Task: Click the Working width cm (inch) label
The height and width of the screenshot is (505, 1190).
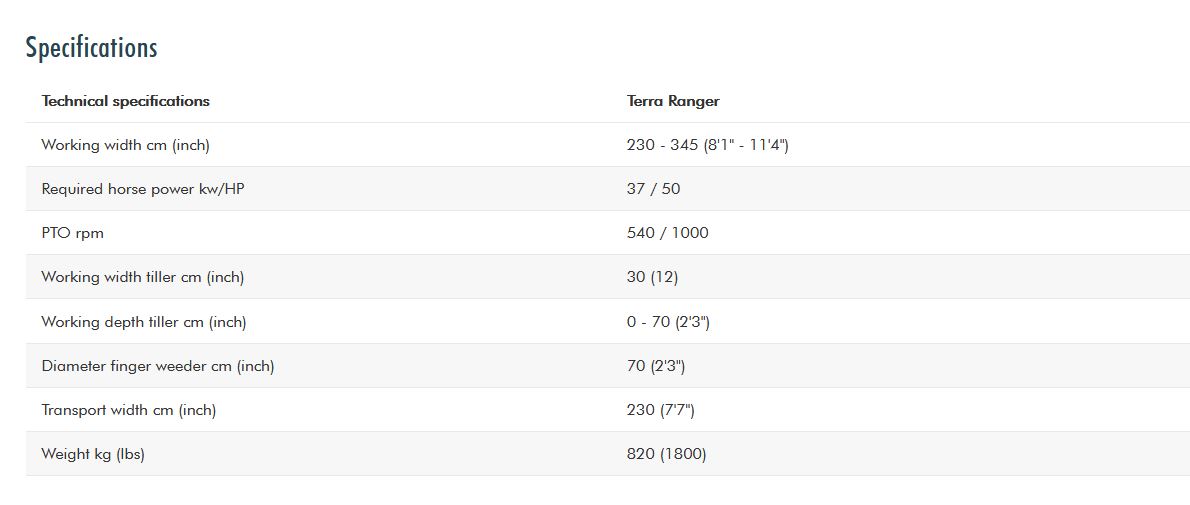Action: coord(125,145)
